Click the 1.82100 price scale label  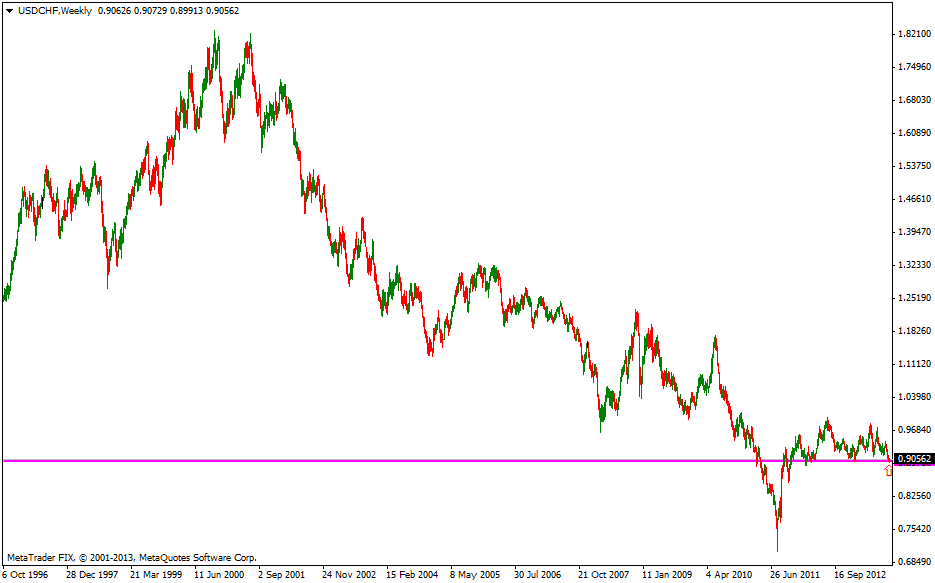pos(914,34)
